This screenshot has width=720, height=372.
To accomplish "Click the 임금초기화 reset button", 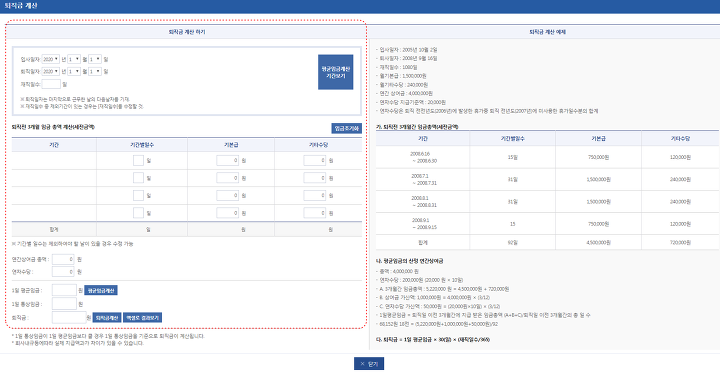I will pyautogui.click(x=347, y=128).
